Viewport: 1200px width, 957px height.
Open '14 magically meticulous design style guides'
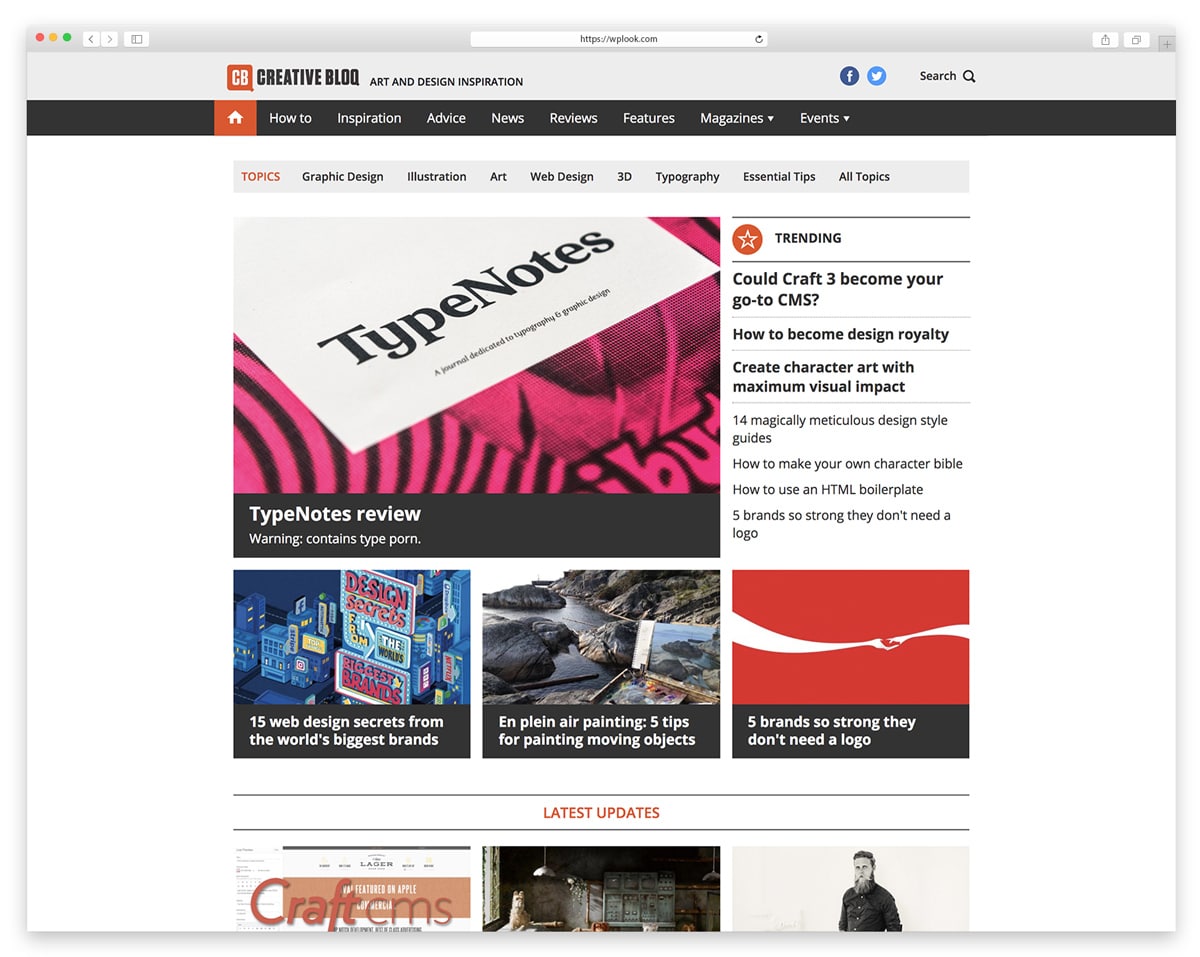[840, 429]
